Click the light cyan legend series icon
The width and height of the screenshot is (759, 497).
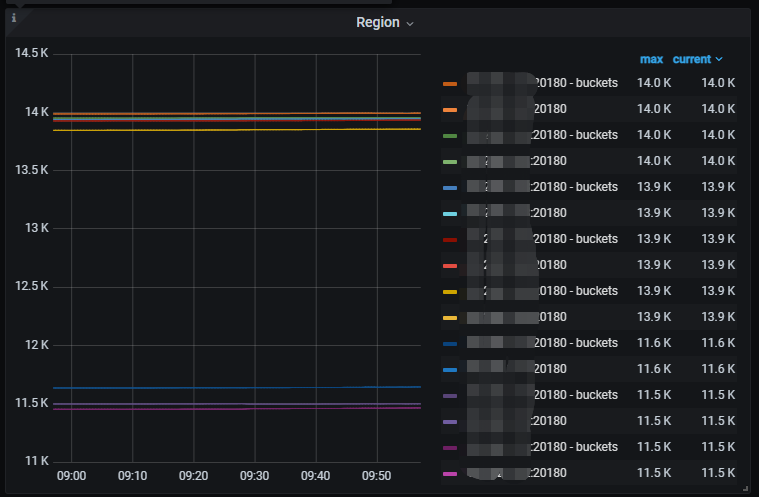pos(450,213)
